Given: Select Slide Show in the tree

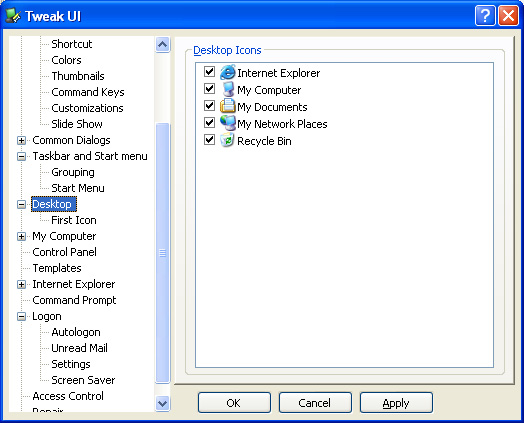Looking at the screenshot, I should (77, 124).
